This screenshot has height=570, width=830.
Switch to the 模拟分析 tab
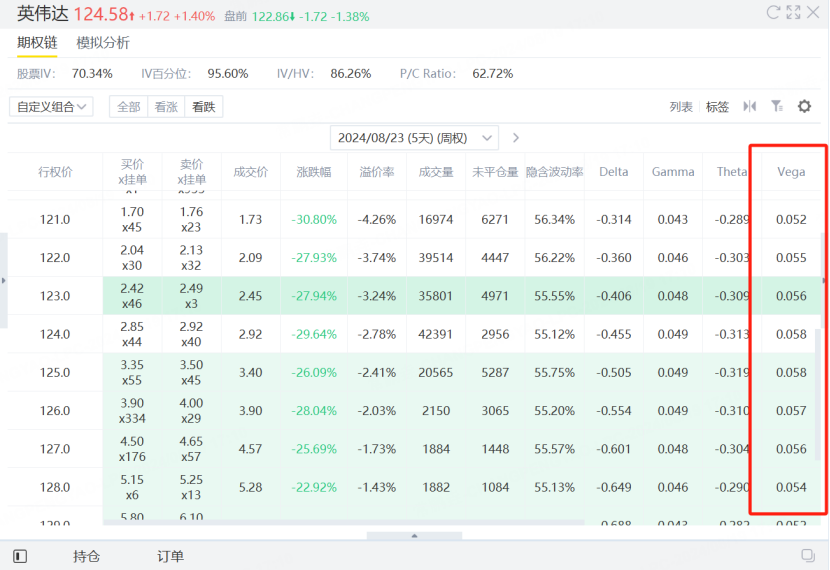click(103, 43)
